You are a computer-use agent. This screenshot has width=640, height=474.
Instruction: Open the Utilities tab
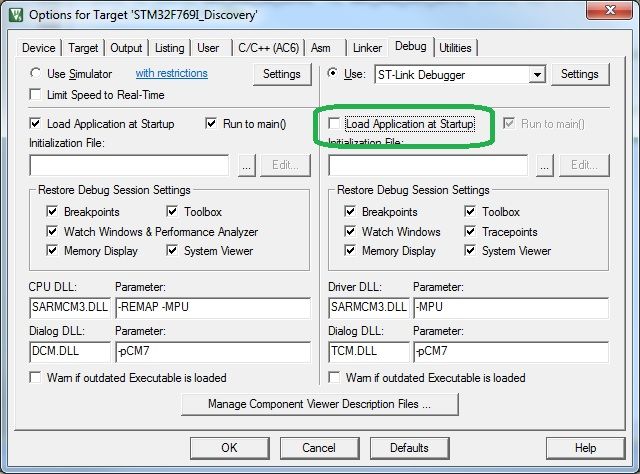pyautogui.click(x=455, y=48)
